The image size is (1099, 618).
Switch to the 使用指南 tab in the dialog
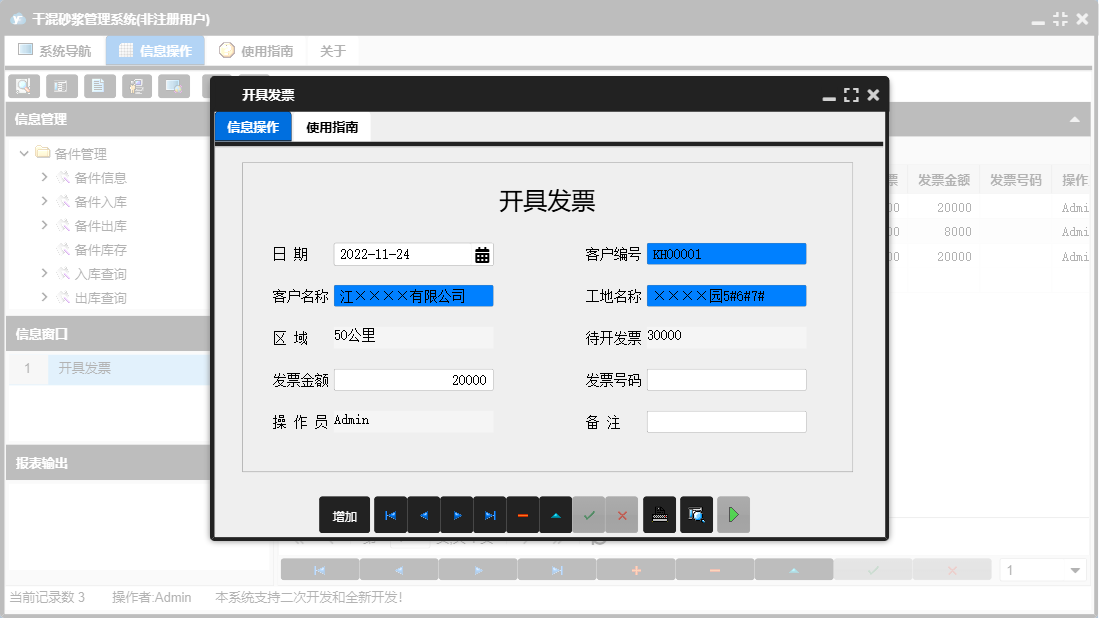pyautogui.click(x=333, y=127)
